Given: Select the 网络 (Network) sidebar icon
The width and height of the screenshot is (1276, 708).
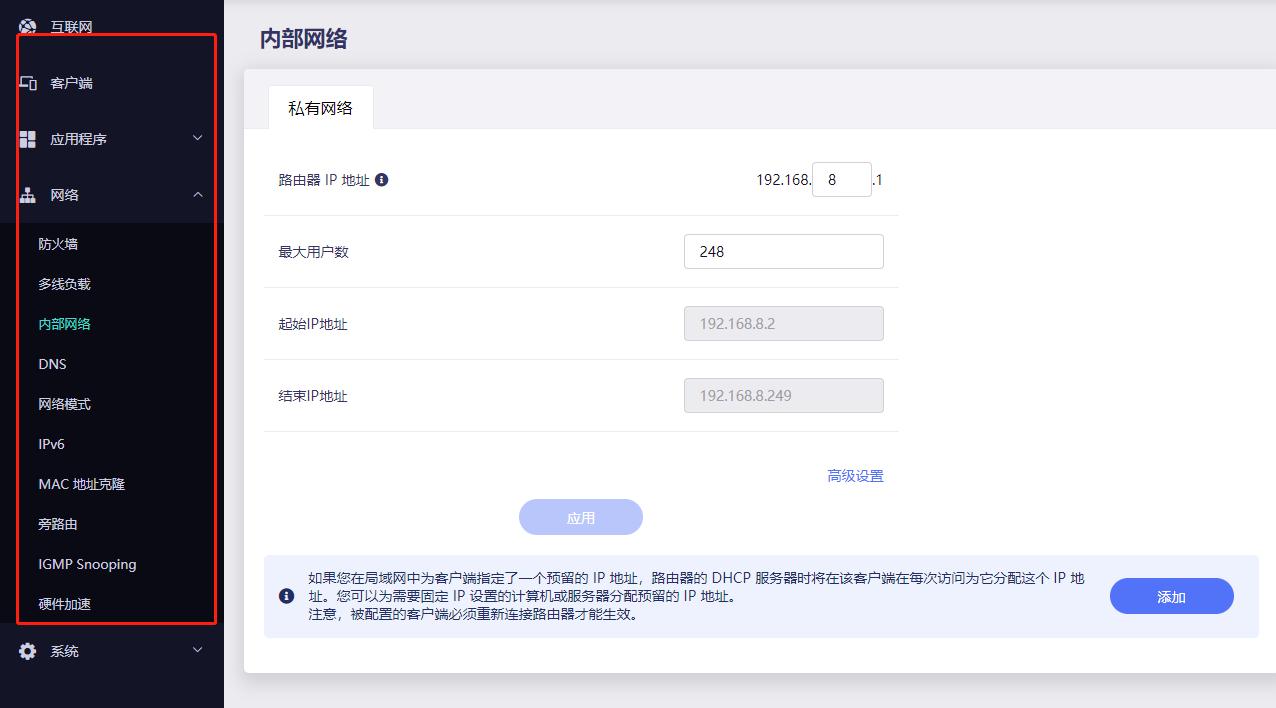Looking at the screenshot, I should click(28, 194).
